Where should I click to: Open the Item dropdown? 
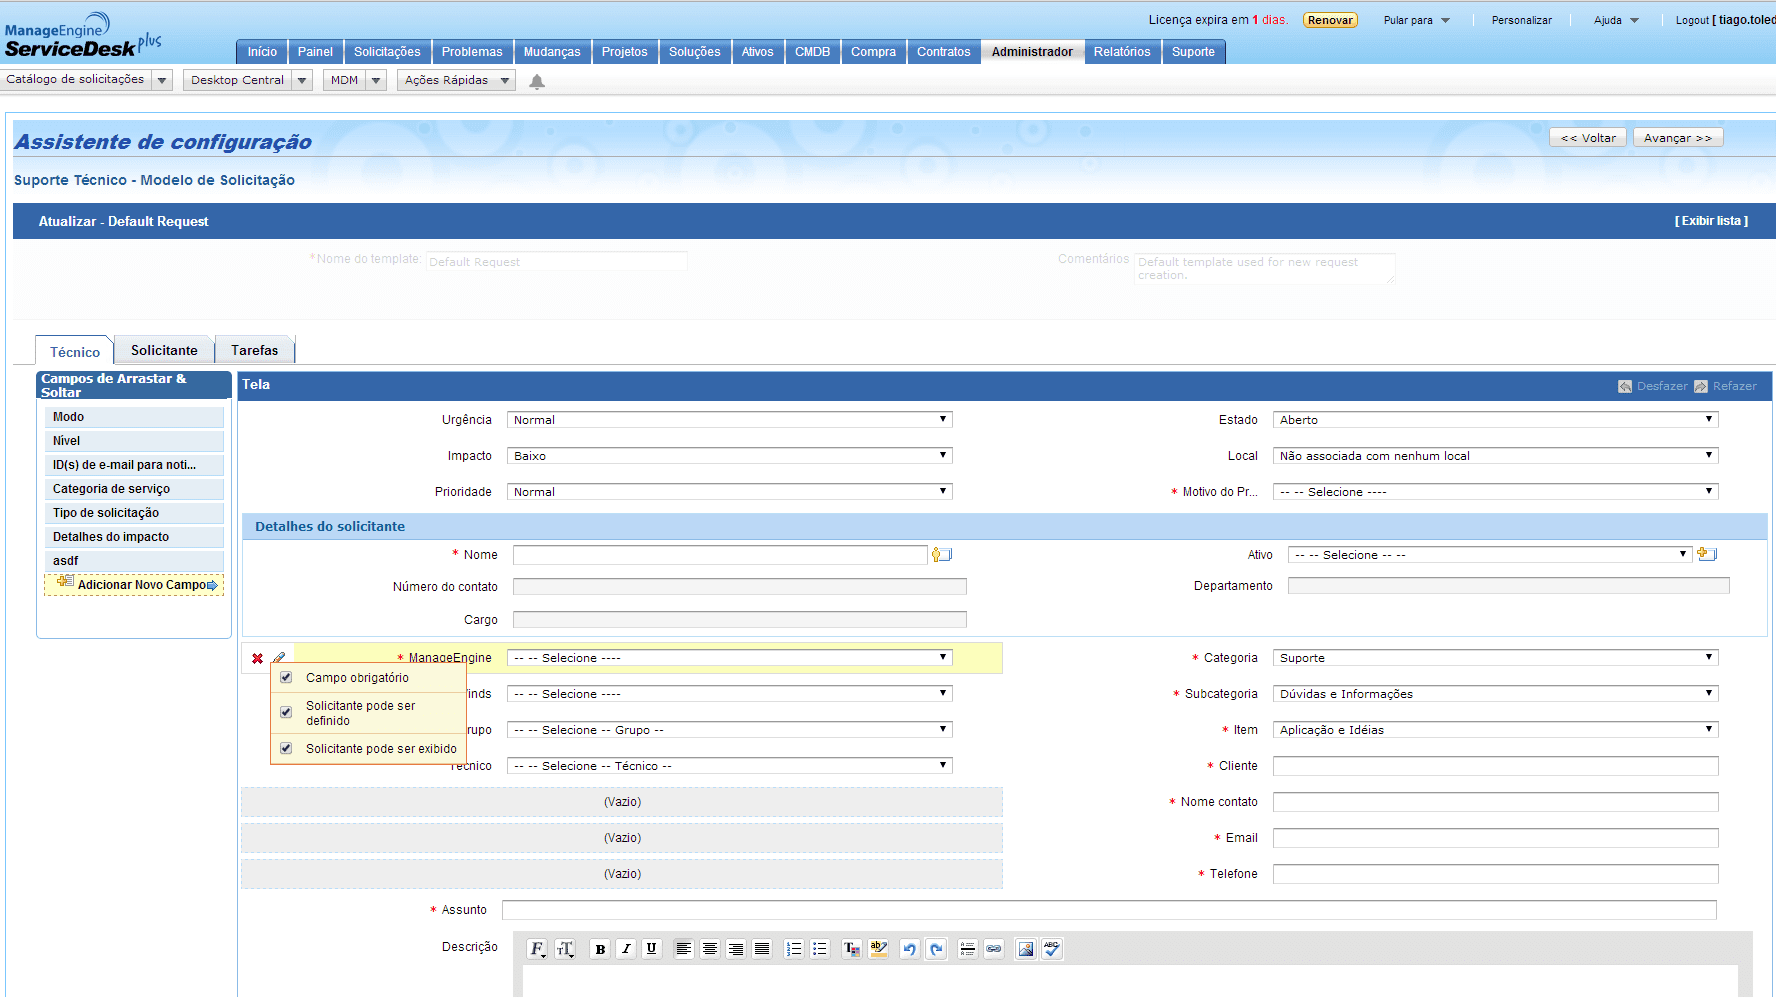1496,730
